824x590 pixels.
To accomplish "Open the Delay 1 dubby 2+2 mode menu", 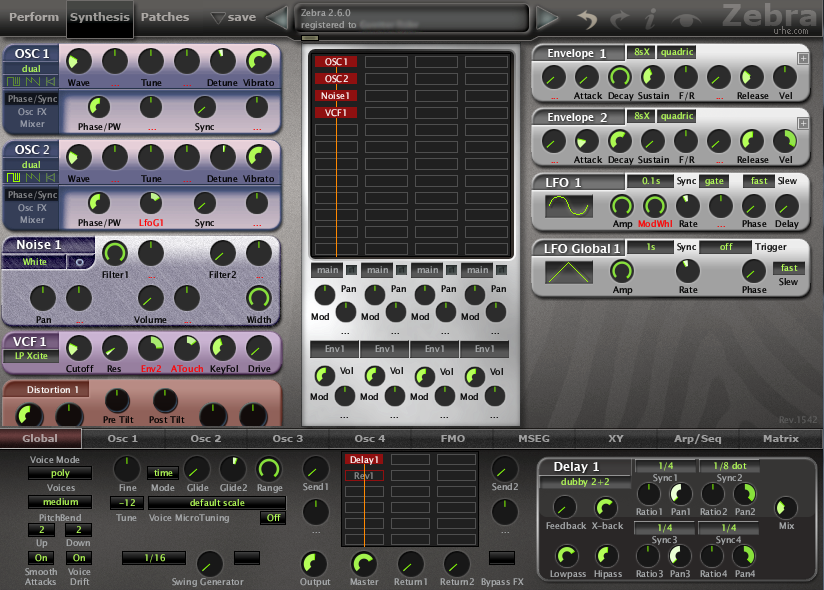I will (x=585, y=482).
